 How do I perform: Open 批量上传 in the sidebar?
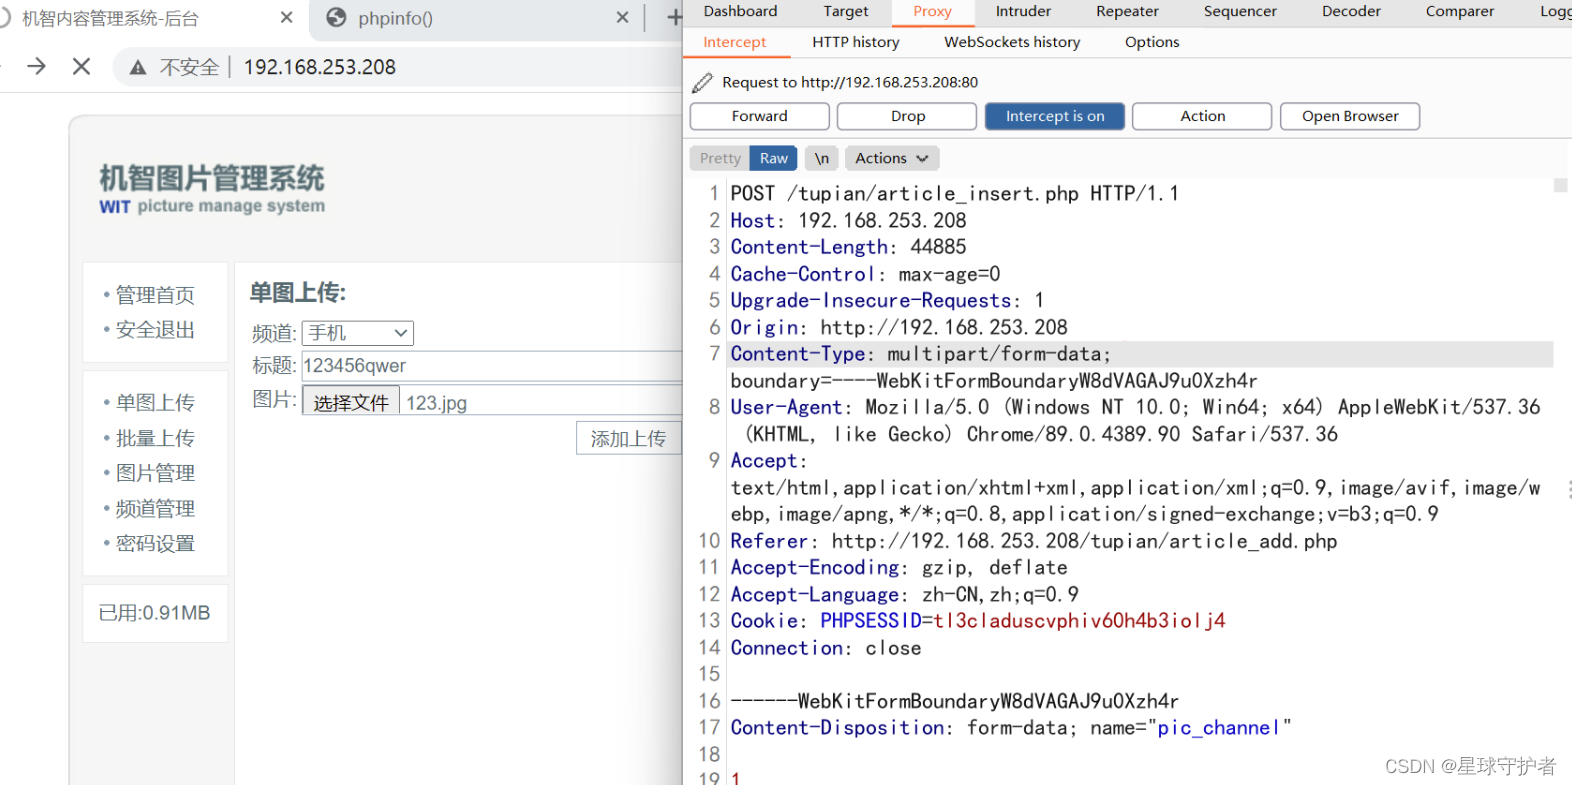point(155,438)
